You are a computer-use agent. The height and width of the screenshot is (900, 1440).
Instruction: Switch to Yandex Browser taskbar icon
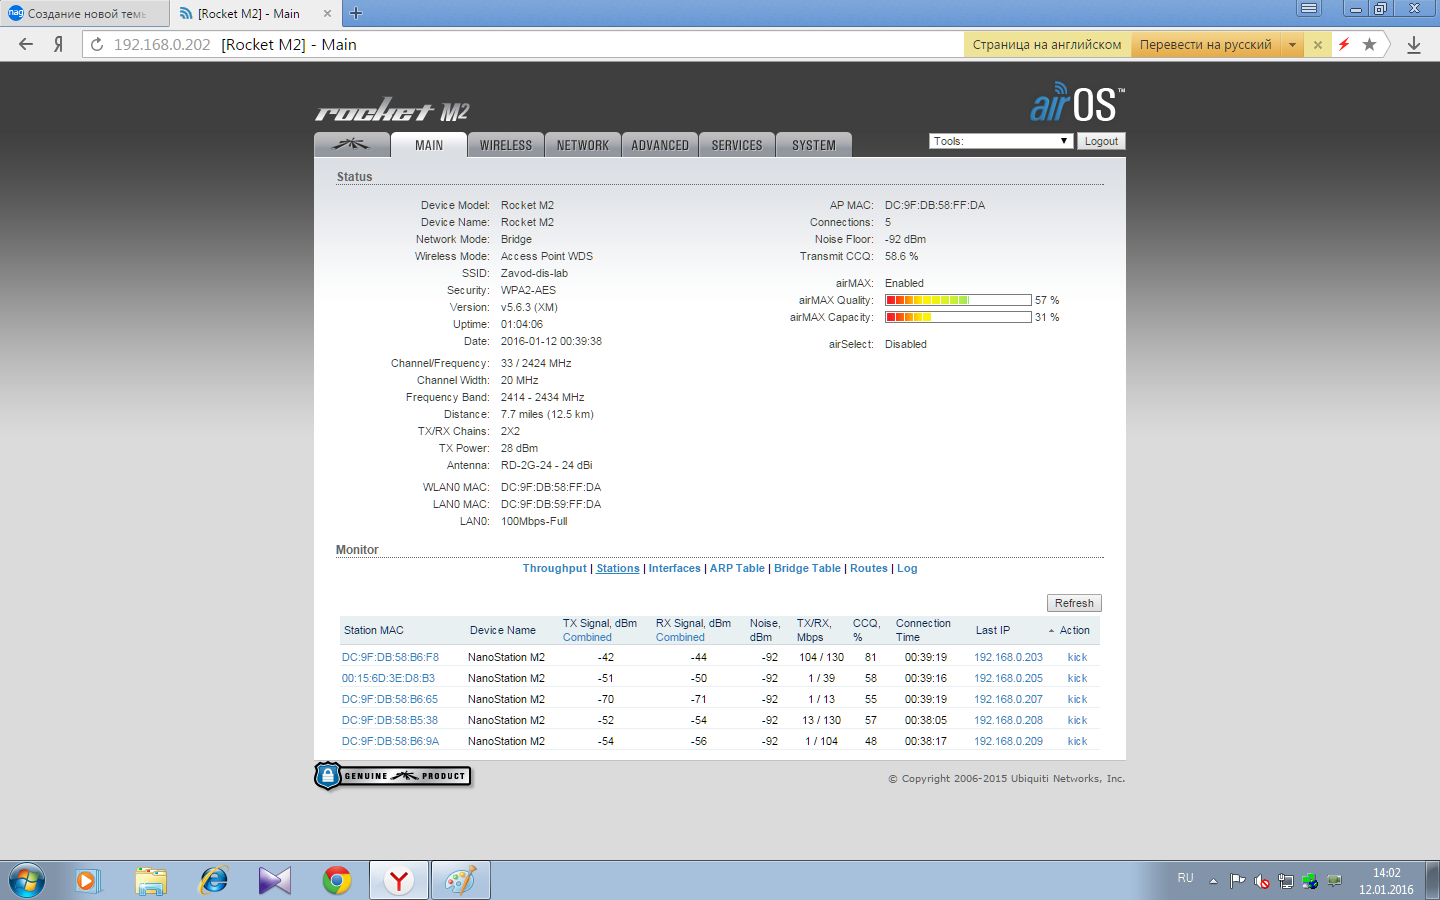399,881
